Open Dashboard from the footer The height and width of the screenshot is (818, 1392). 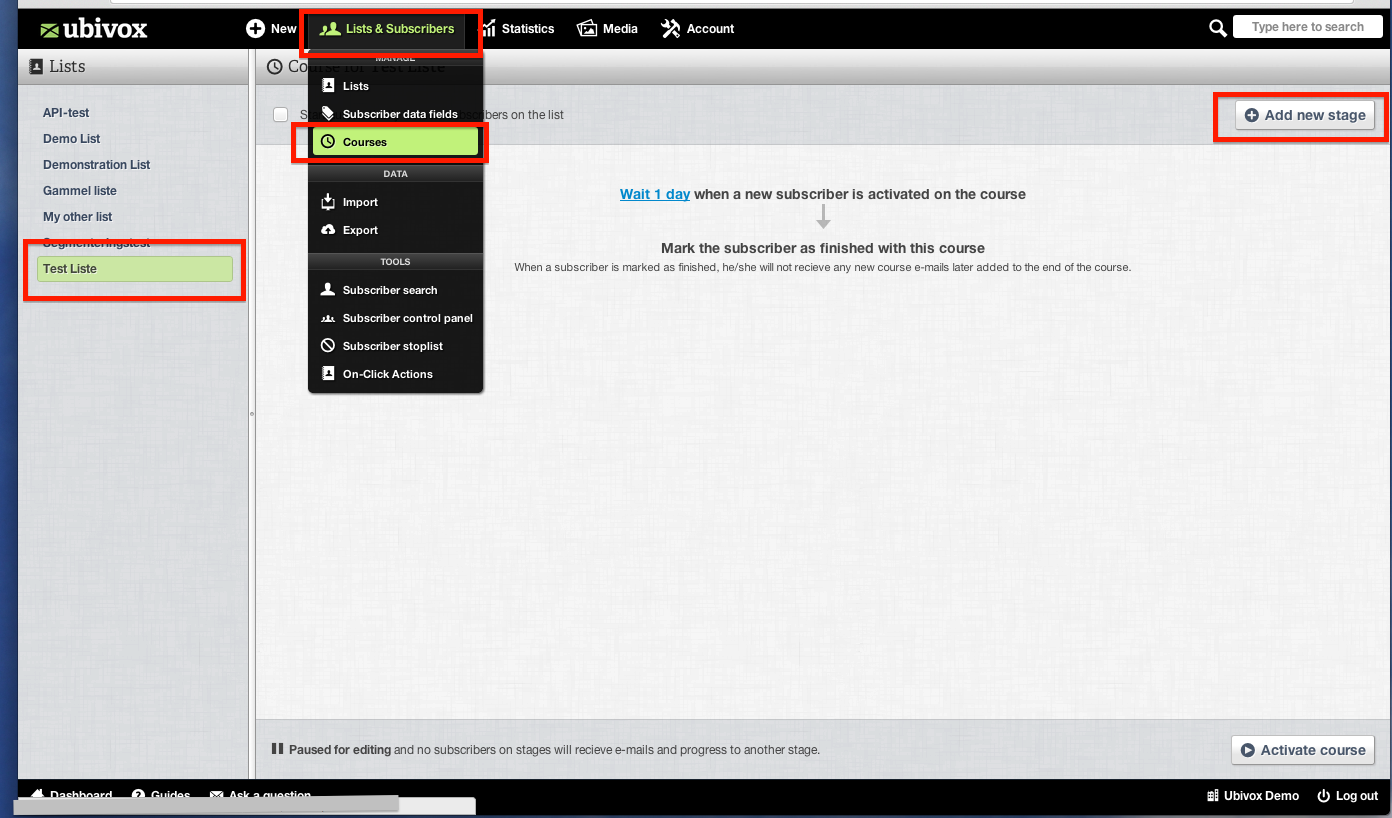pos(72,796)
